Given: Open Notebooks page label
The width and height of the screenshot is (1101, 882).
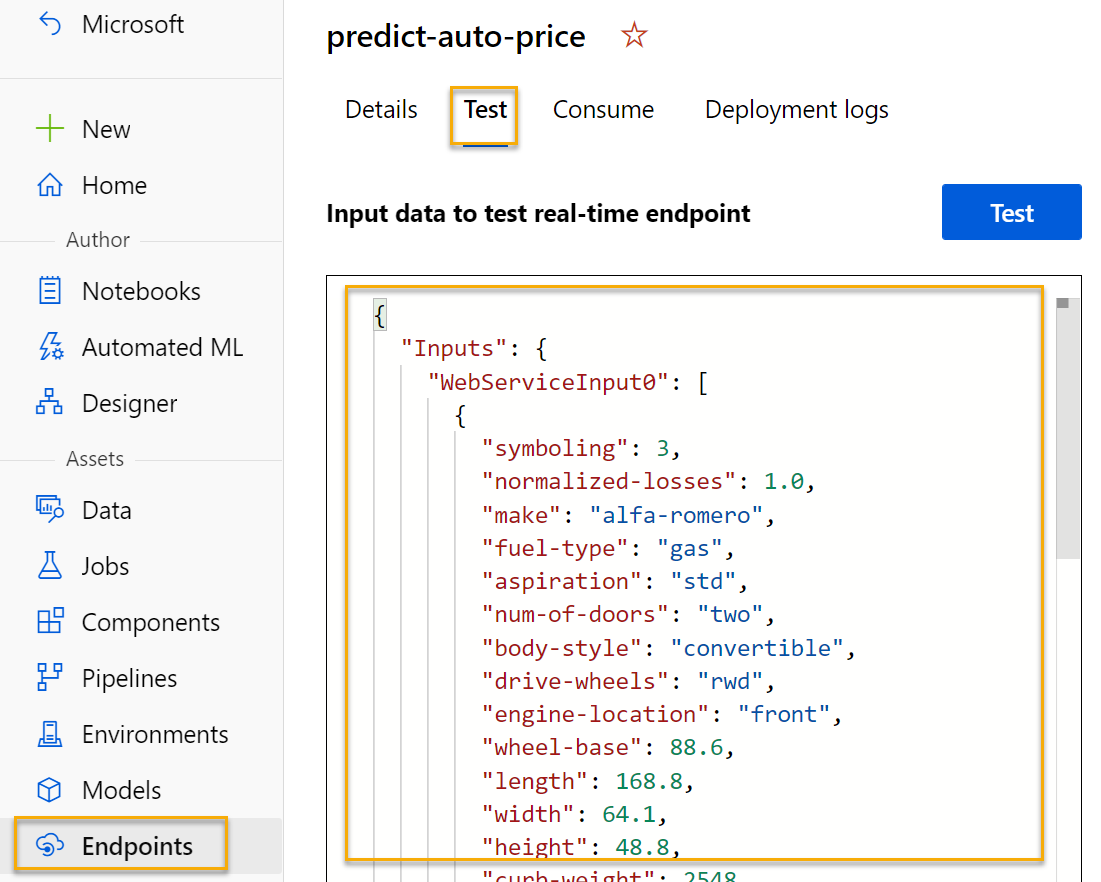Looking at the screenshot, I should click(x=141, y=291).
